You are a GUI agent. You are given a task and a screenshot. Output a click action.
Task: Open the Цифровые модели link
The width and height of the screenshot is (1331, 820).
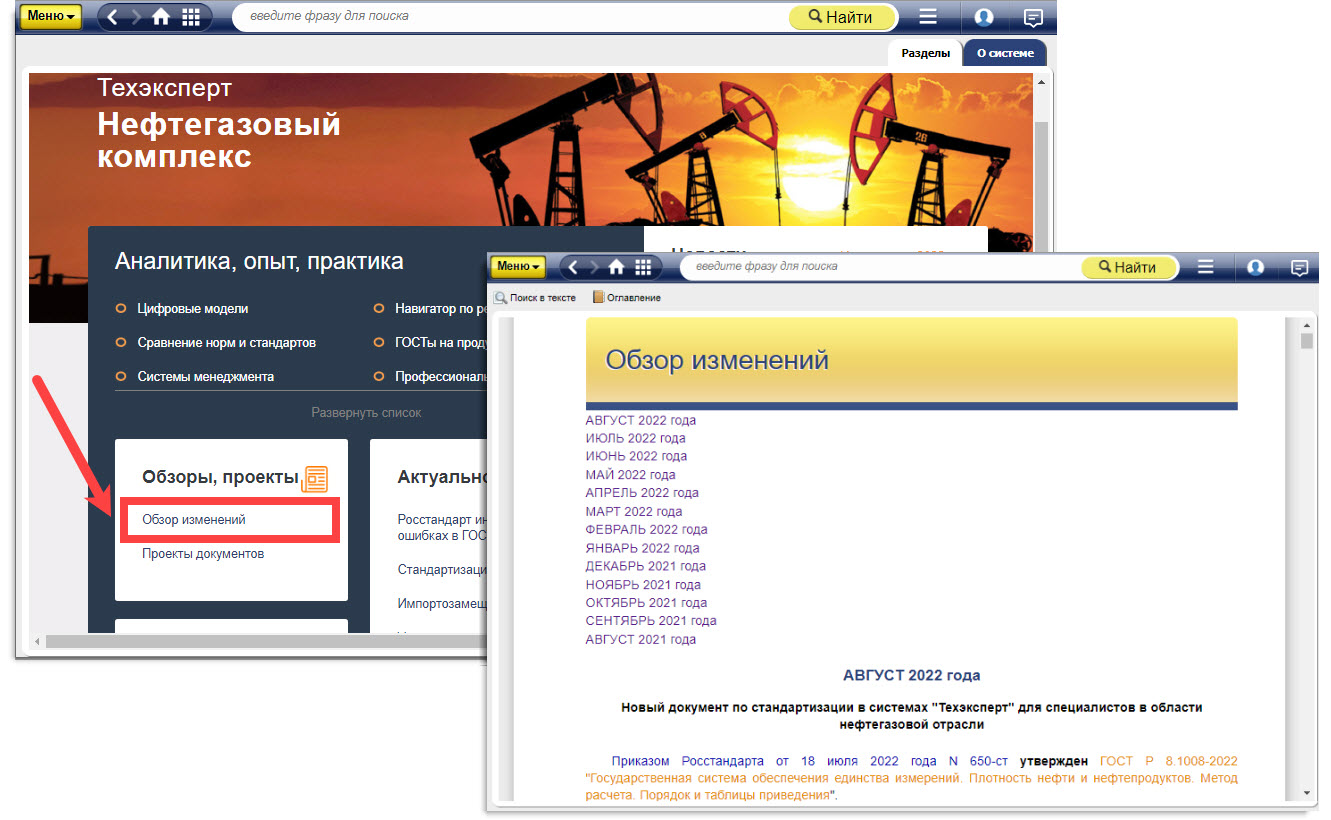pos(193,309)
